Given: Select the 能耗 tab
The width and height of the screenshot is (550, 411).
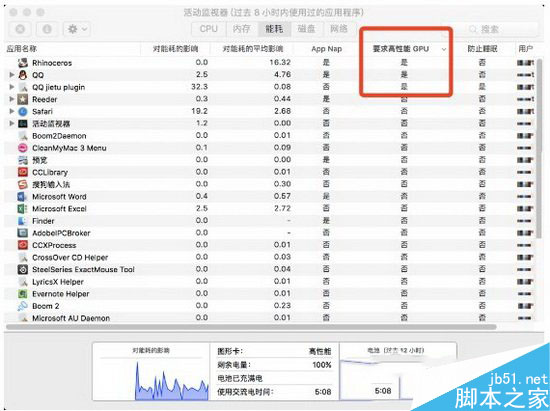Looking at the screenshot, I should coord(274,29).
